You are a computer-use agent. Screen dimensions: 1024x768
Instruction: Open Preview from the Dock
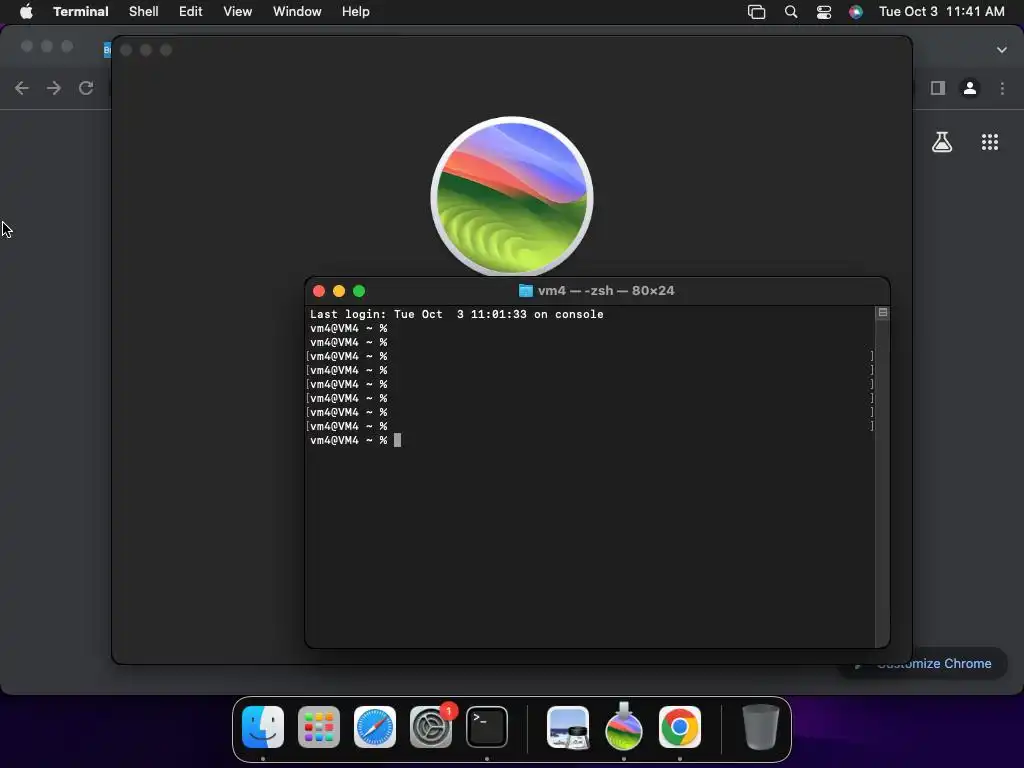[x=568, y=727]
